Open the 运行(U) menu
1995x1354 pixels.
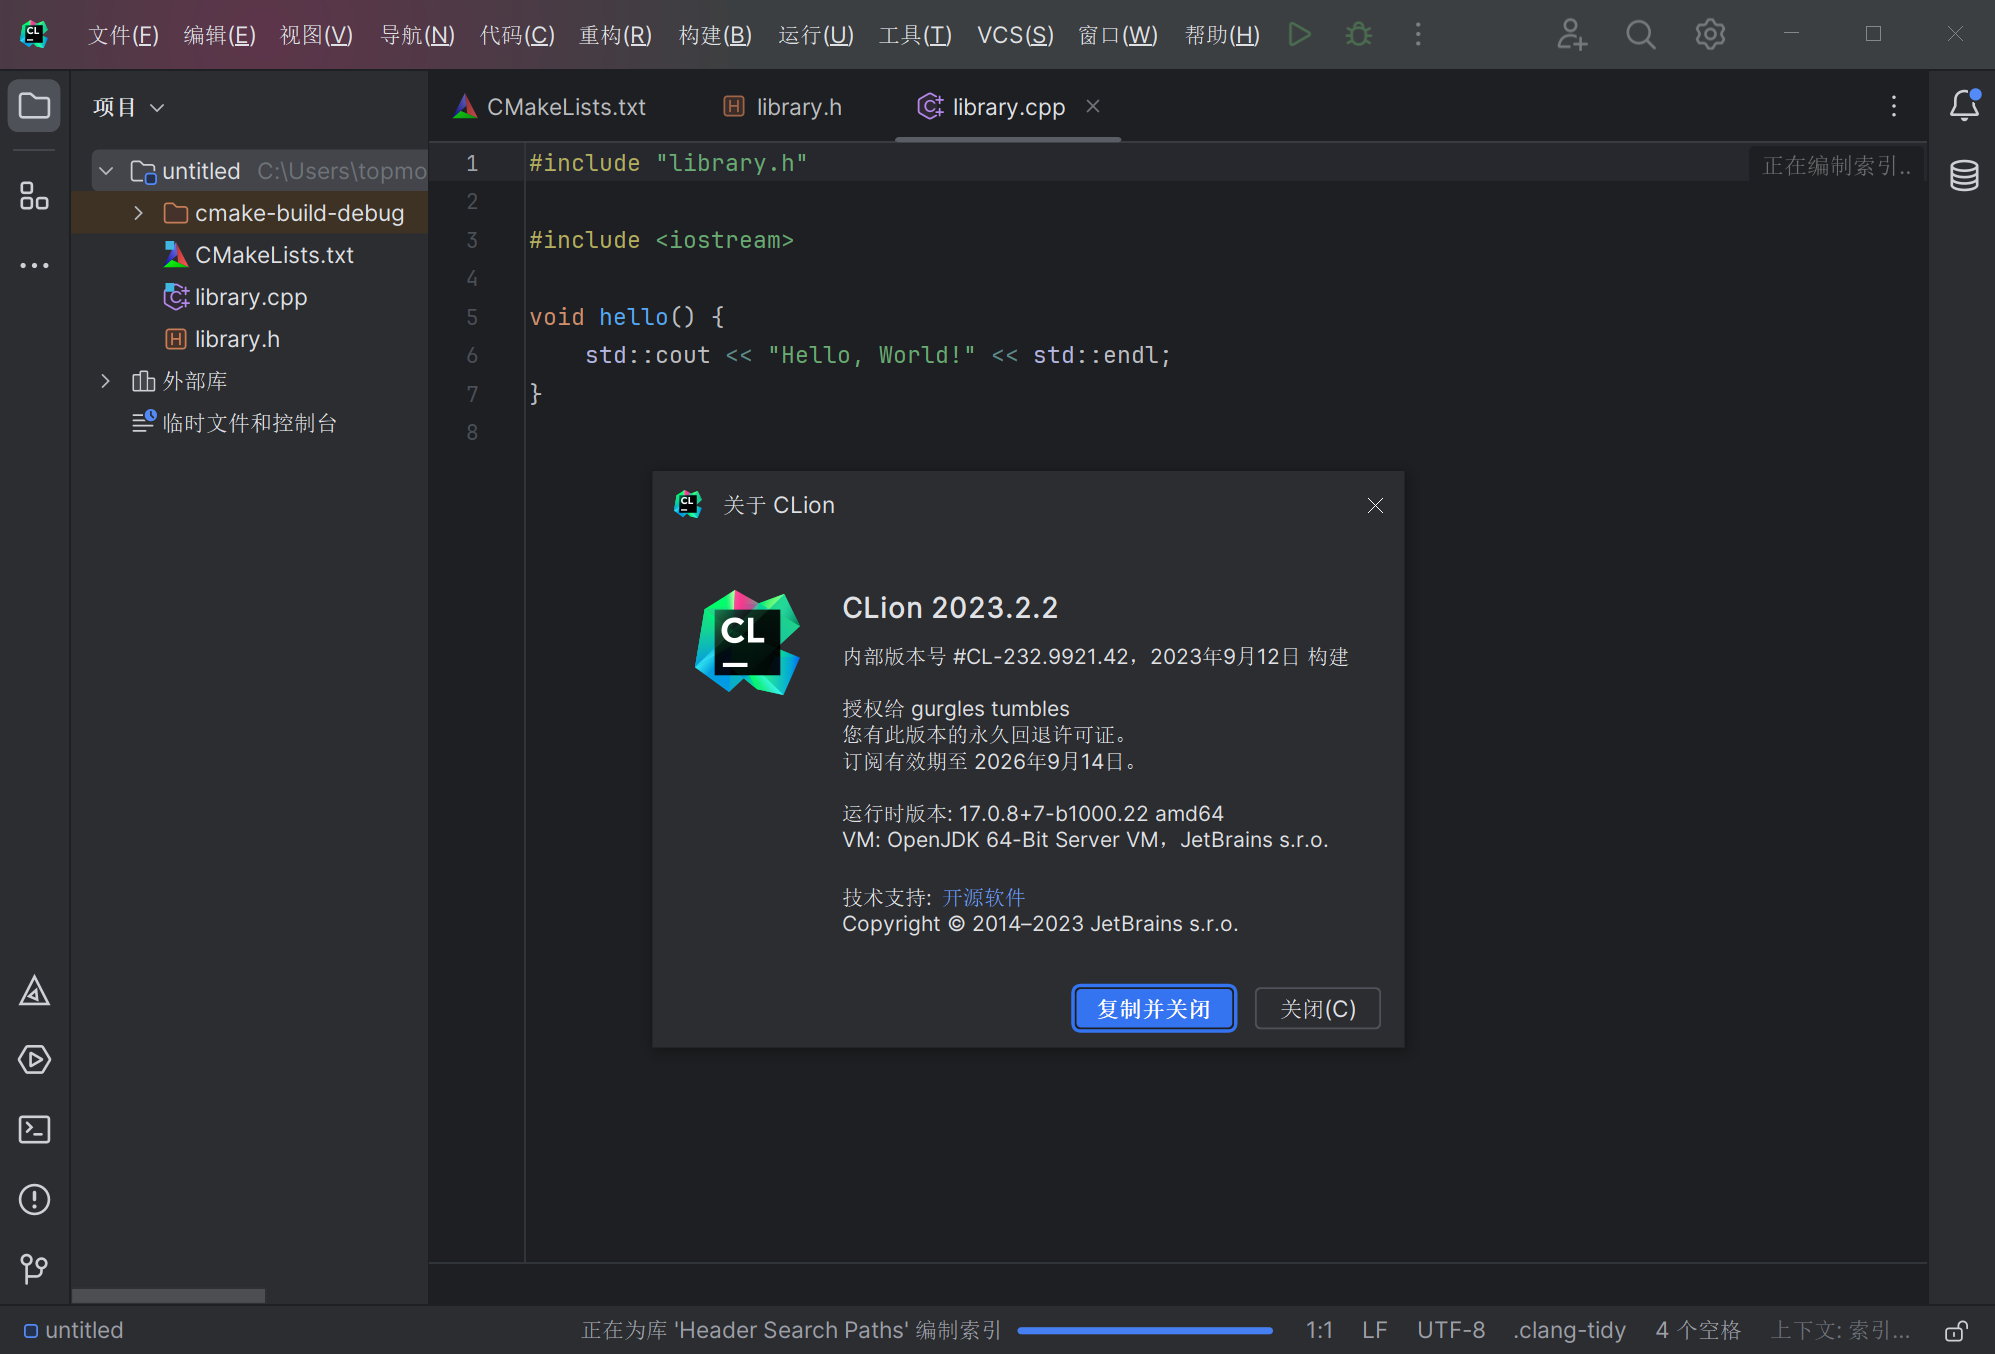click(815, 35)
